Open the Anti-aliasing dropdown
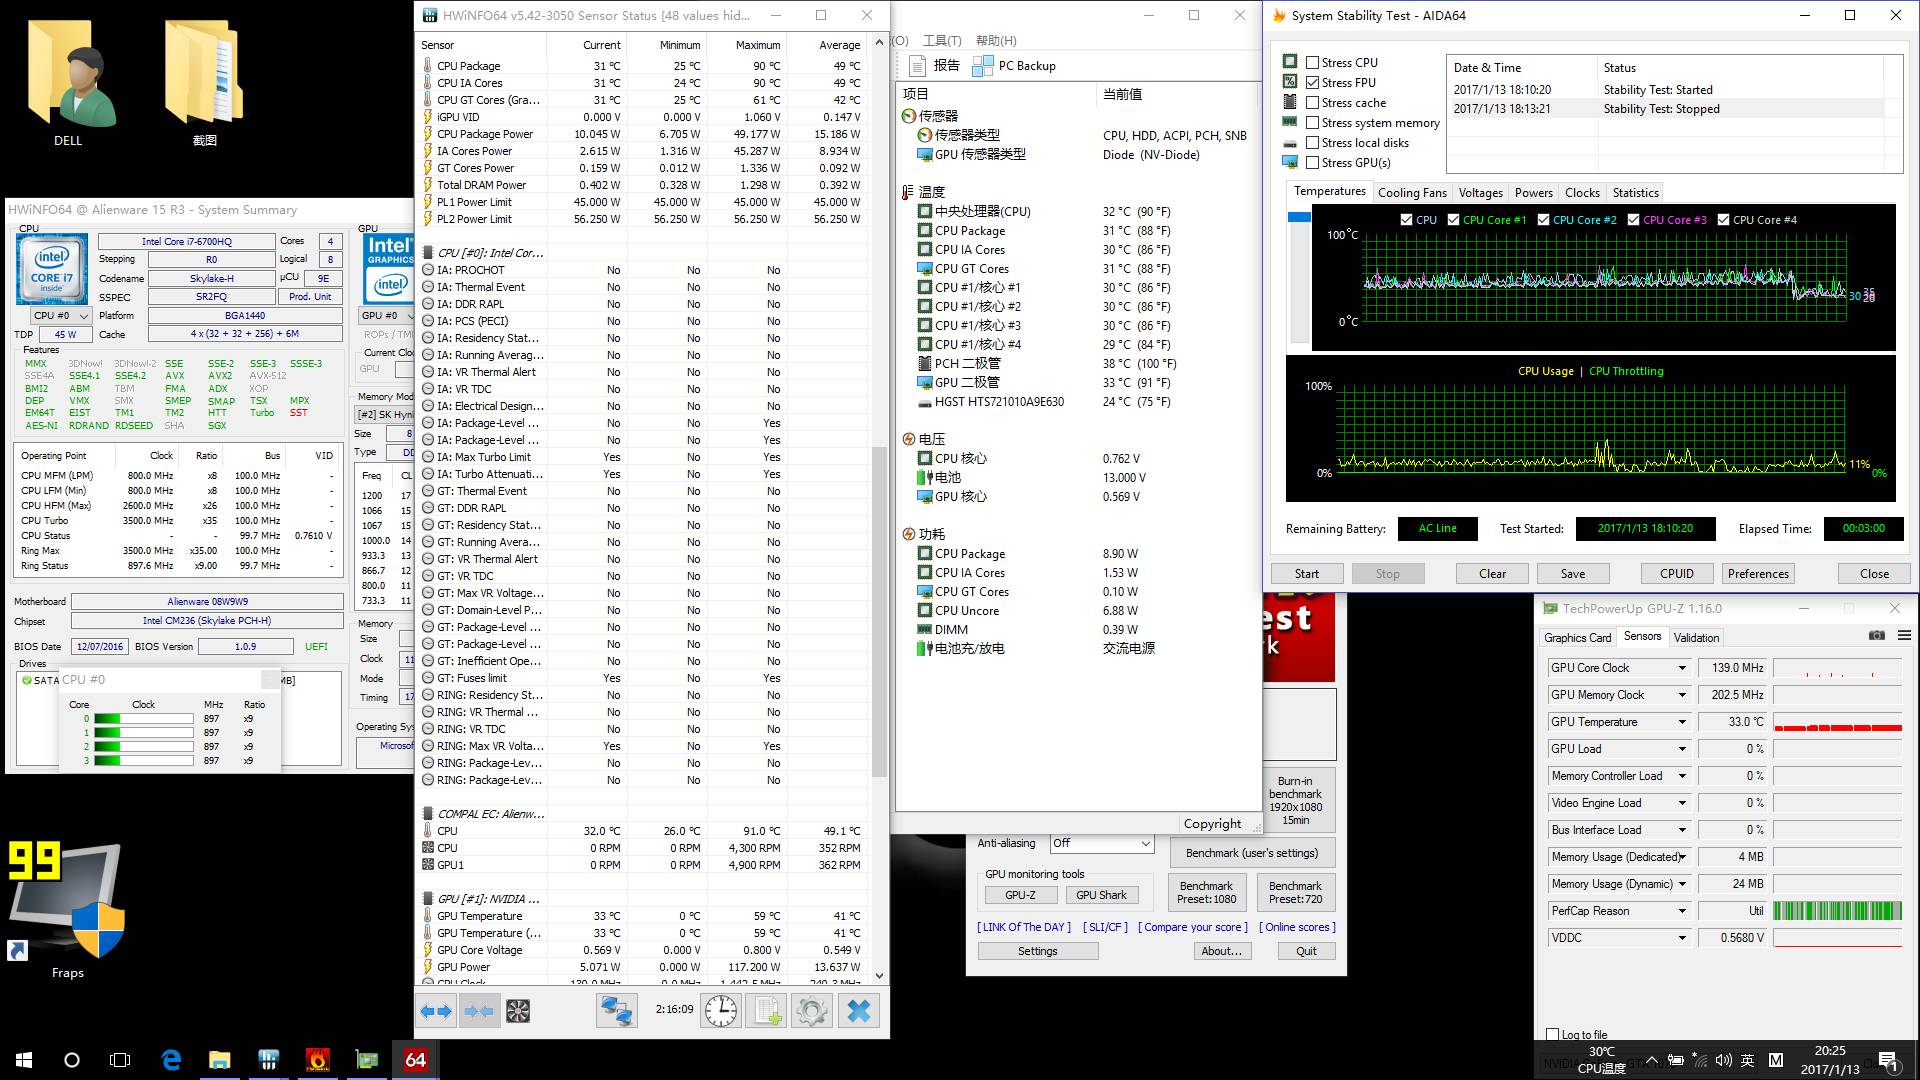Screen dimensions: 1920x1080 (1143, 843)
